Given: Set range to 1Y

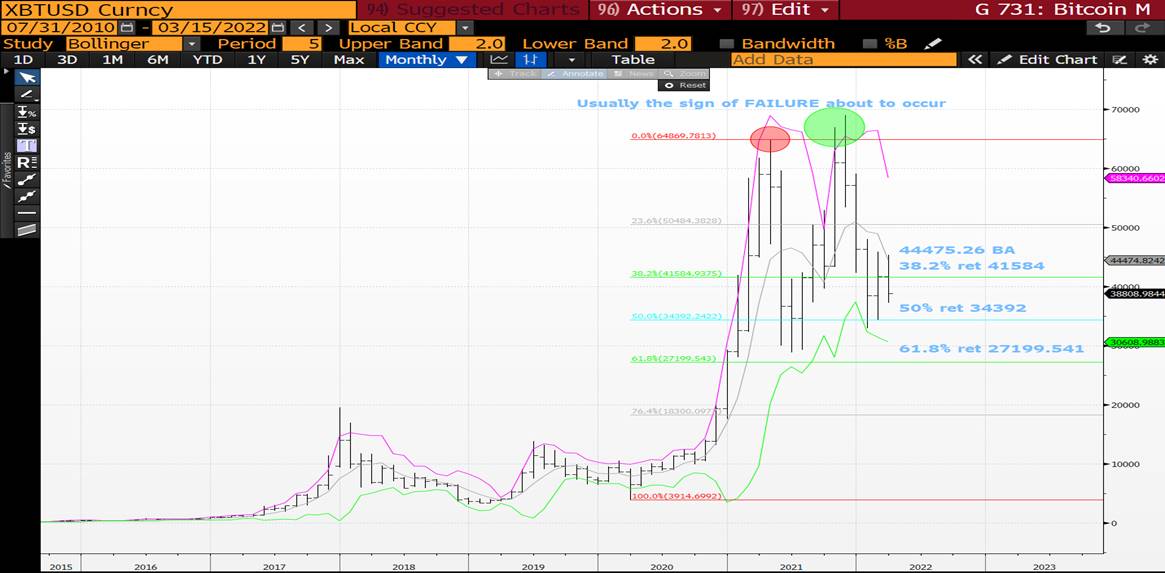Looking at the screenshot, I should (256, 59).
